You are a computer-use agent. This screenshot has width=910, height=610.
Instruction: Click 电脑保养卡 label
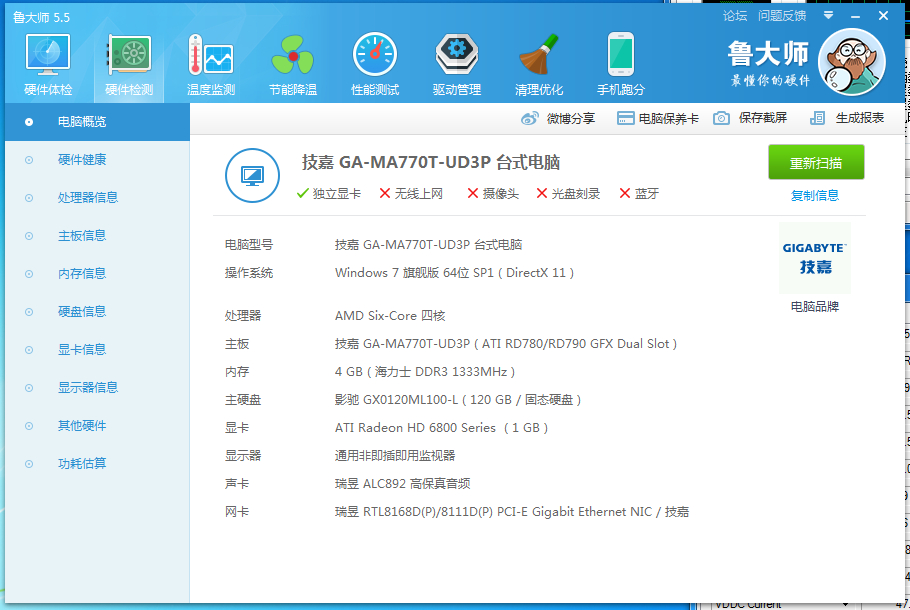click(x=669, y=118)
